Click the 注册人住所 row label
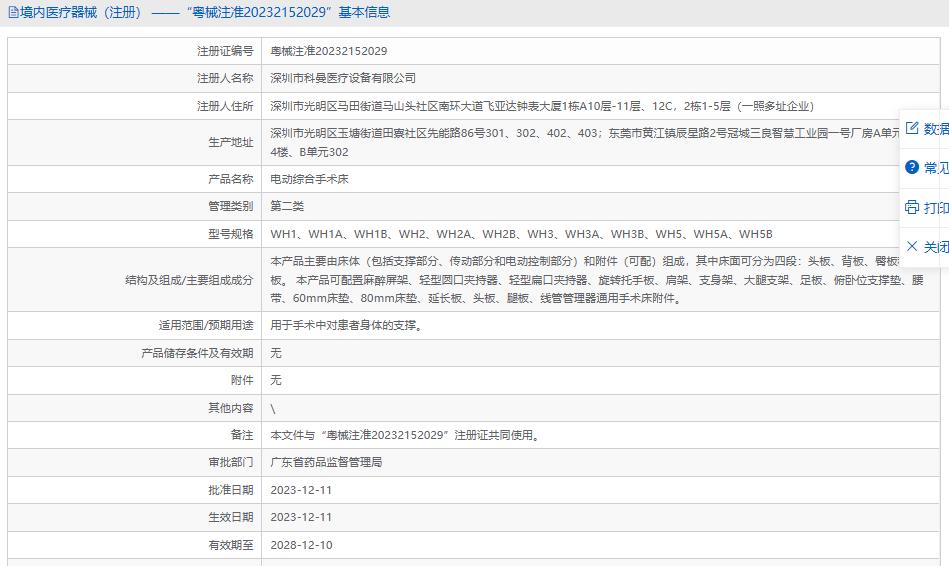This screenshot has height=566, width=949. (225, 107)
